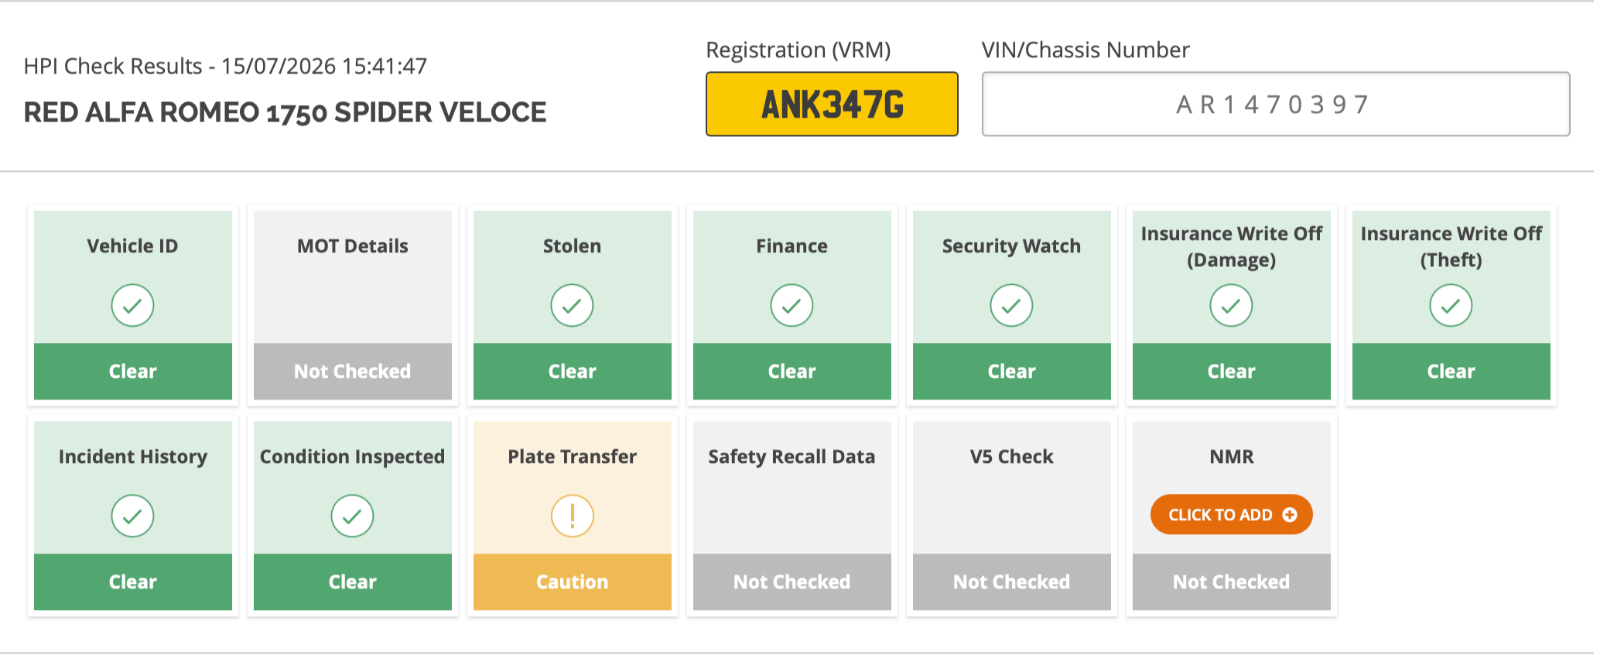
Task: Select the Condition Inspected card title
Action: point(352,457)
